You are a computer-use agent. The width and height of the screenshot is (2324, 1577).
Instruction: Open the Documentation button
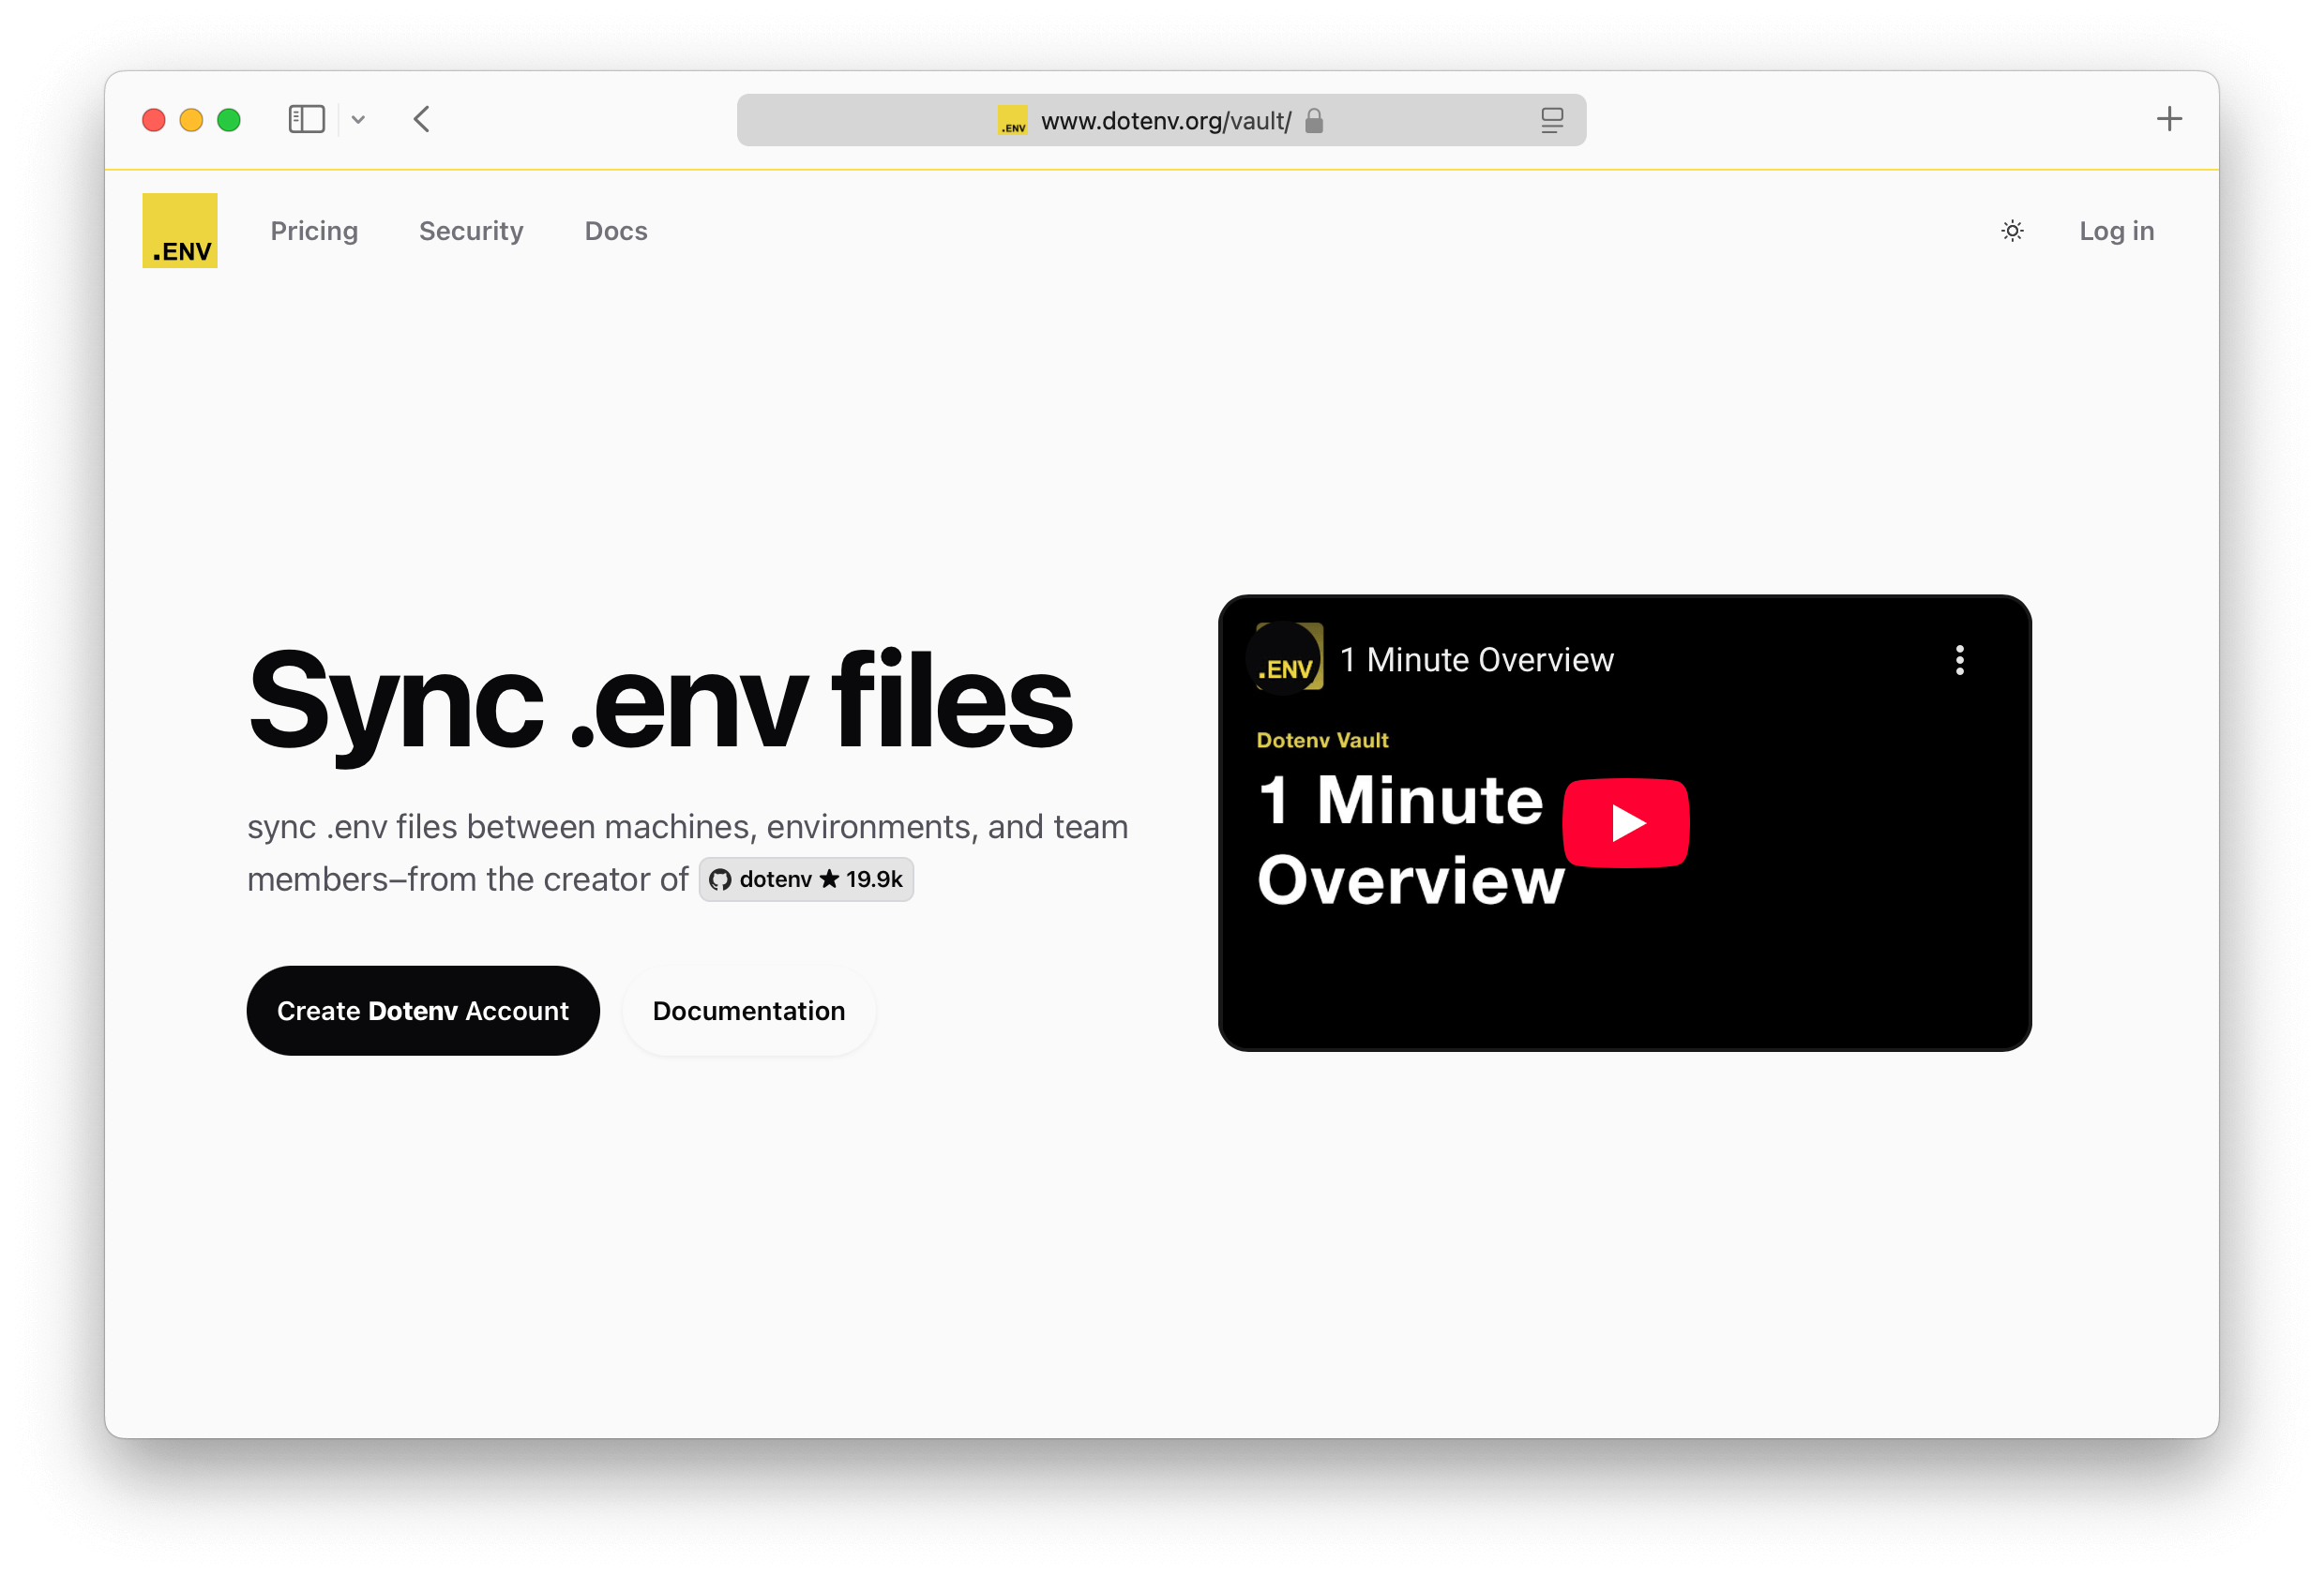click(x=748, y=1011)
